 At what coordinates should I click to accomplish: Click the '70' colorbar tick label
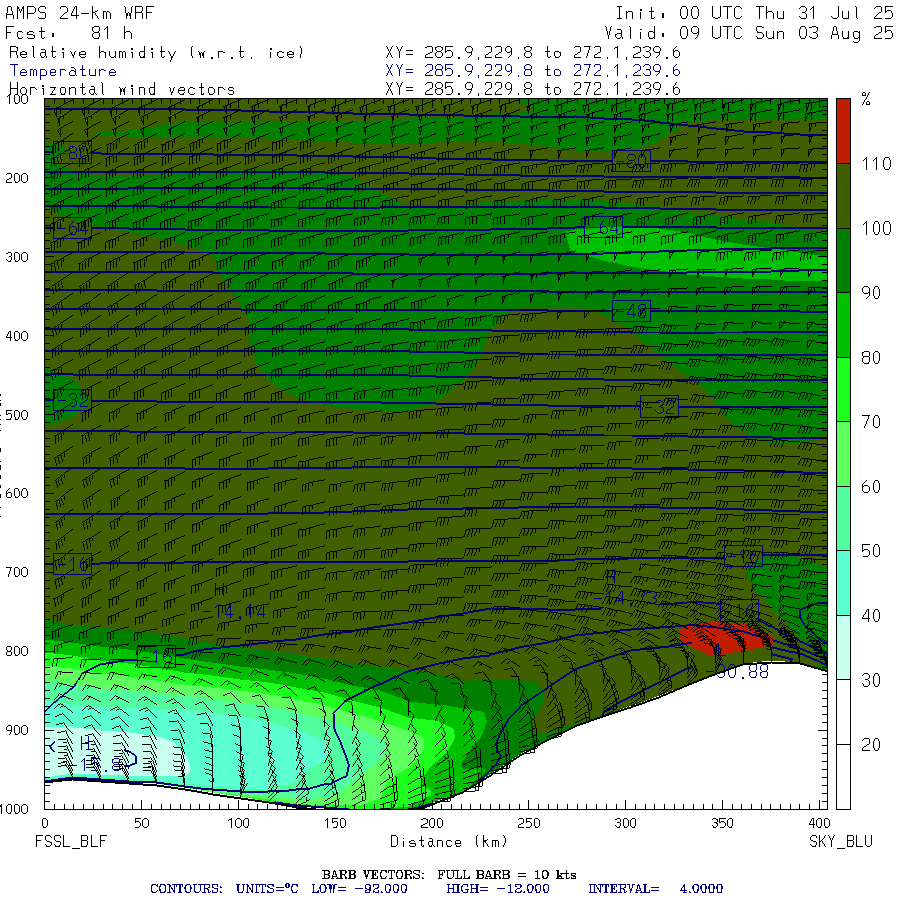[871, 422]
